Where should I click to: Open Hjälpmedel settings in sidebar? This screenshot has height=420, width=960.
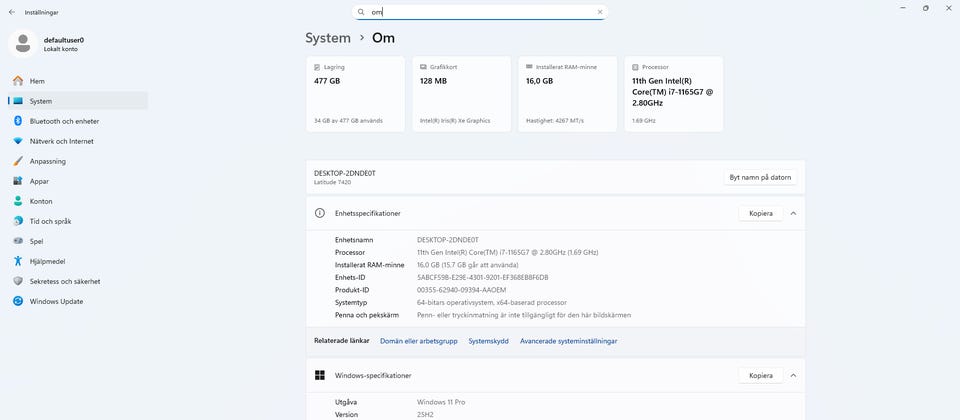point(78,261)
